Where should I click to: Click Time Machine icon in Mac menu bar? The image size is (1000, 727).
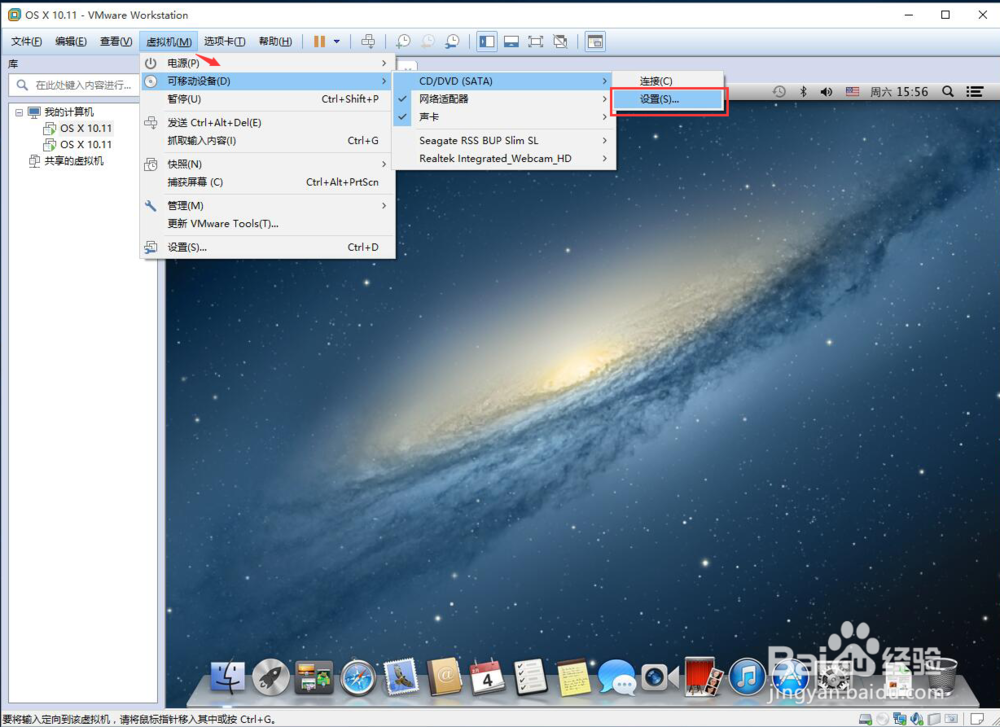[779, 92]
